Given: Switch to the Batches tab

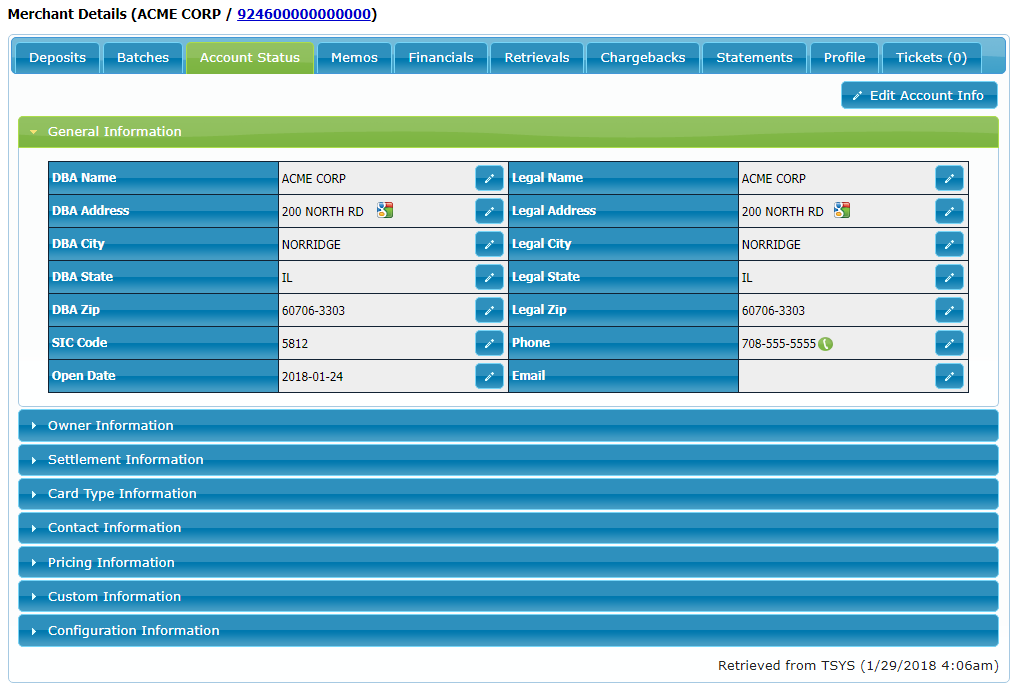Looking at the screenshot, I should [143, 58].
